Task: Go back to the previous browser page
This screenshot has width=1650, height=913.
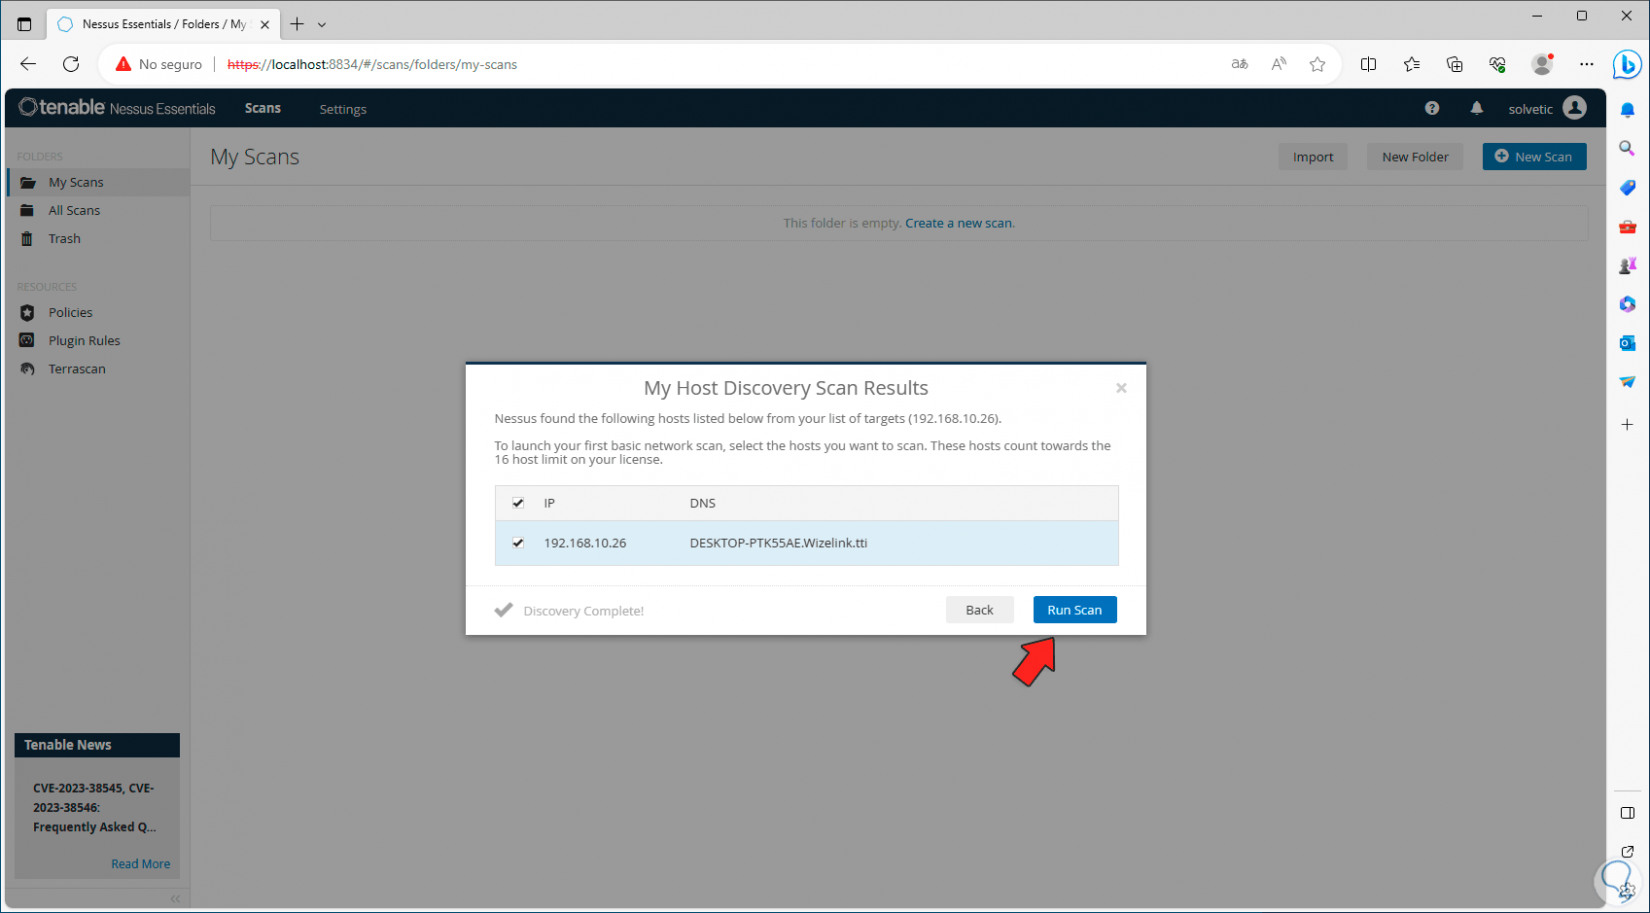Action: point(28,64)
